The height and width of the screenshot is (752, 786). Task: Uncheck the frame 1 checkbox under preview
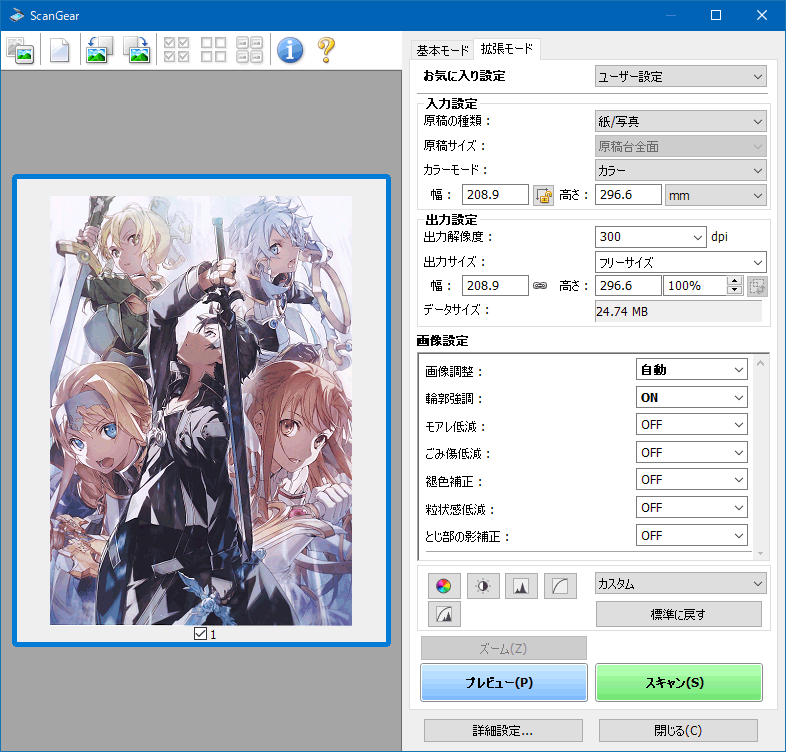pyautogui.click(x=200, y=634)
